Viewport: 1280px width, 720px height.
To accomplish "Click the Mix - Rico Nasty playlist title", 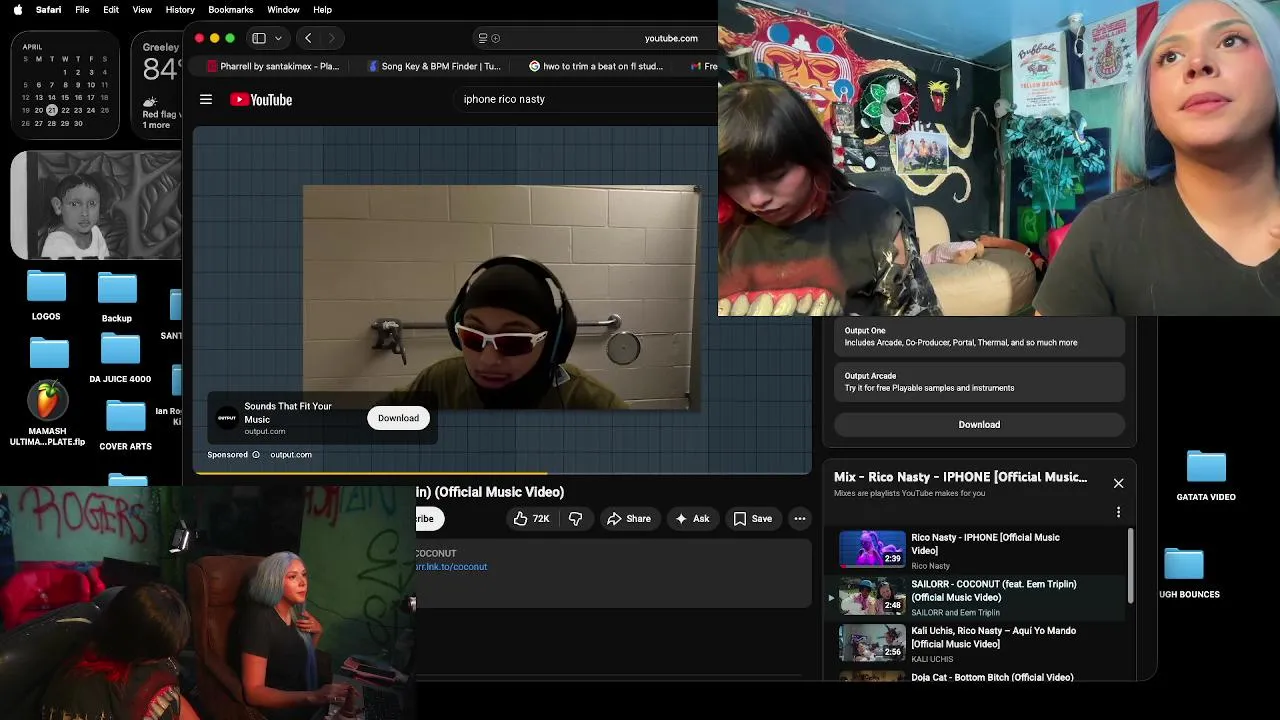I will (960, 477).
